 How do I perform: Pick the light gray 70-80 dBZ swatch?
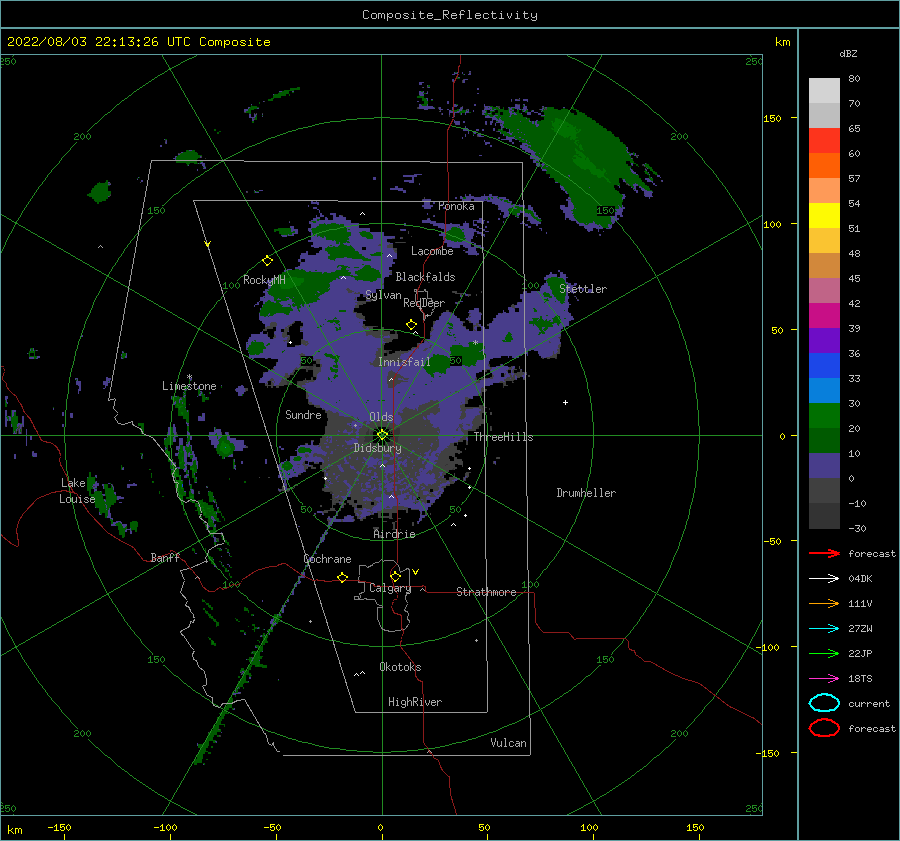click(824, 90)
